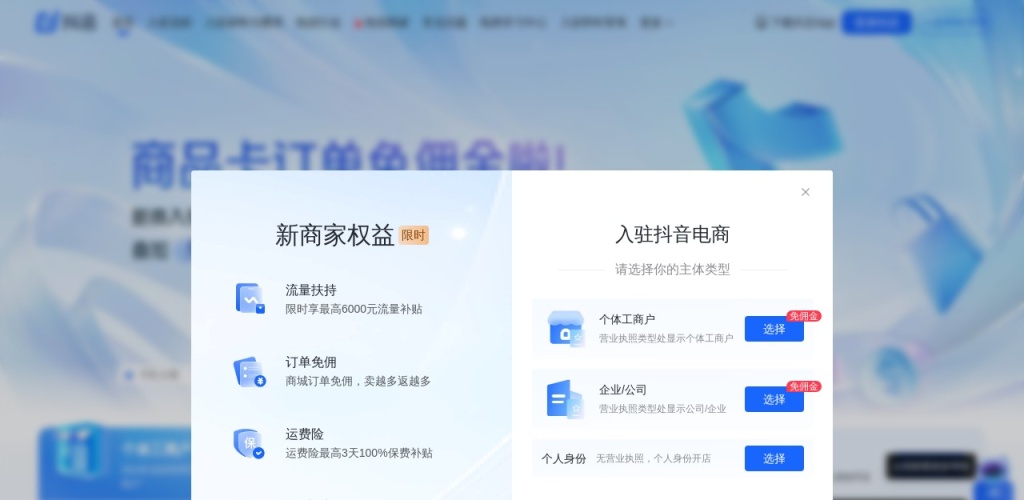
Task: Click the 流量扶持 traffic support icon
Action: tap(249, 298)
